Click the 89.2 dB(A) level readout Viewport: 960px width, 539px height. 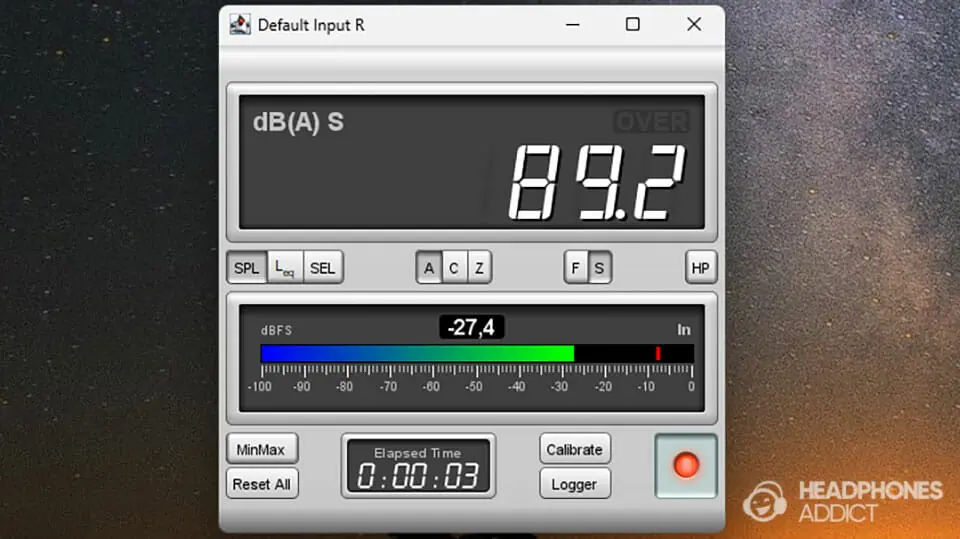pos(597,182)
